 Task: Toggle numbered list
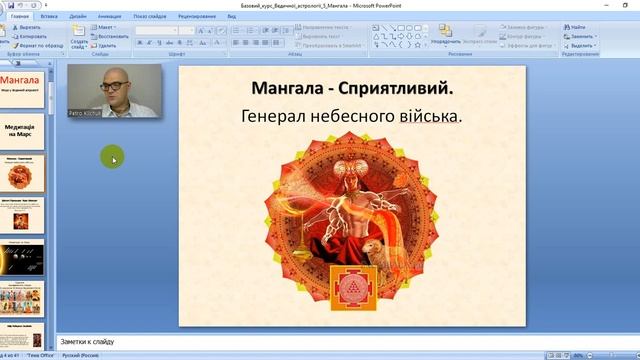pos(251,31)
